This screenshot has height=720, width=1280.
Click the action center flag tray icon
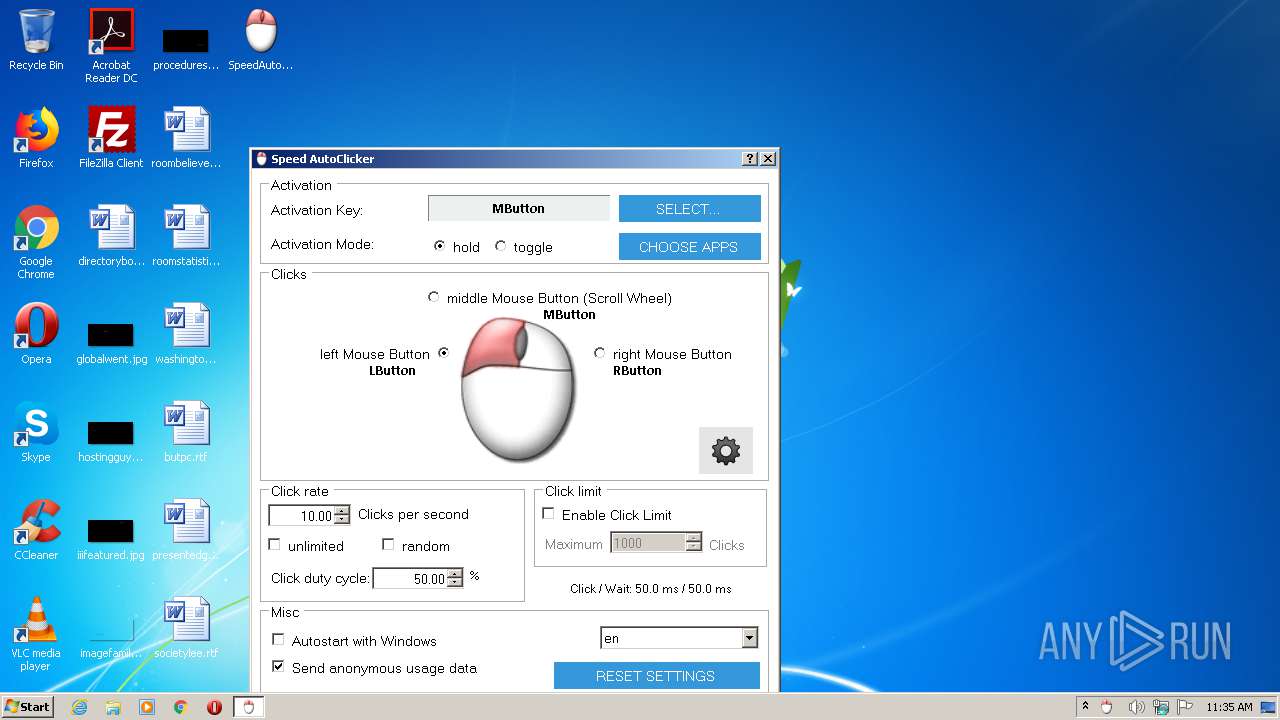[x=1185, y=707]
